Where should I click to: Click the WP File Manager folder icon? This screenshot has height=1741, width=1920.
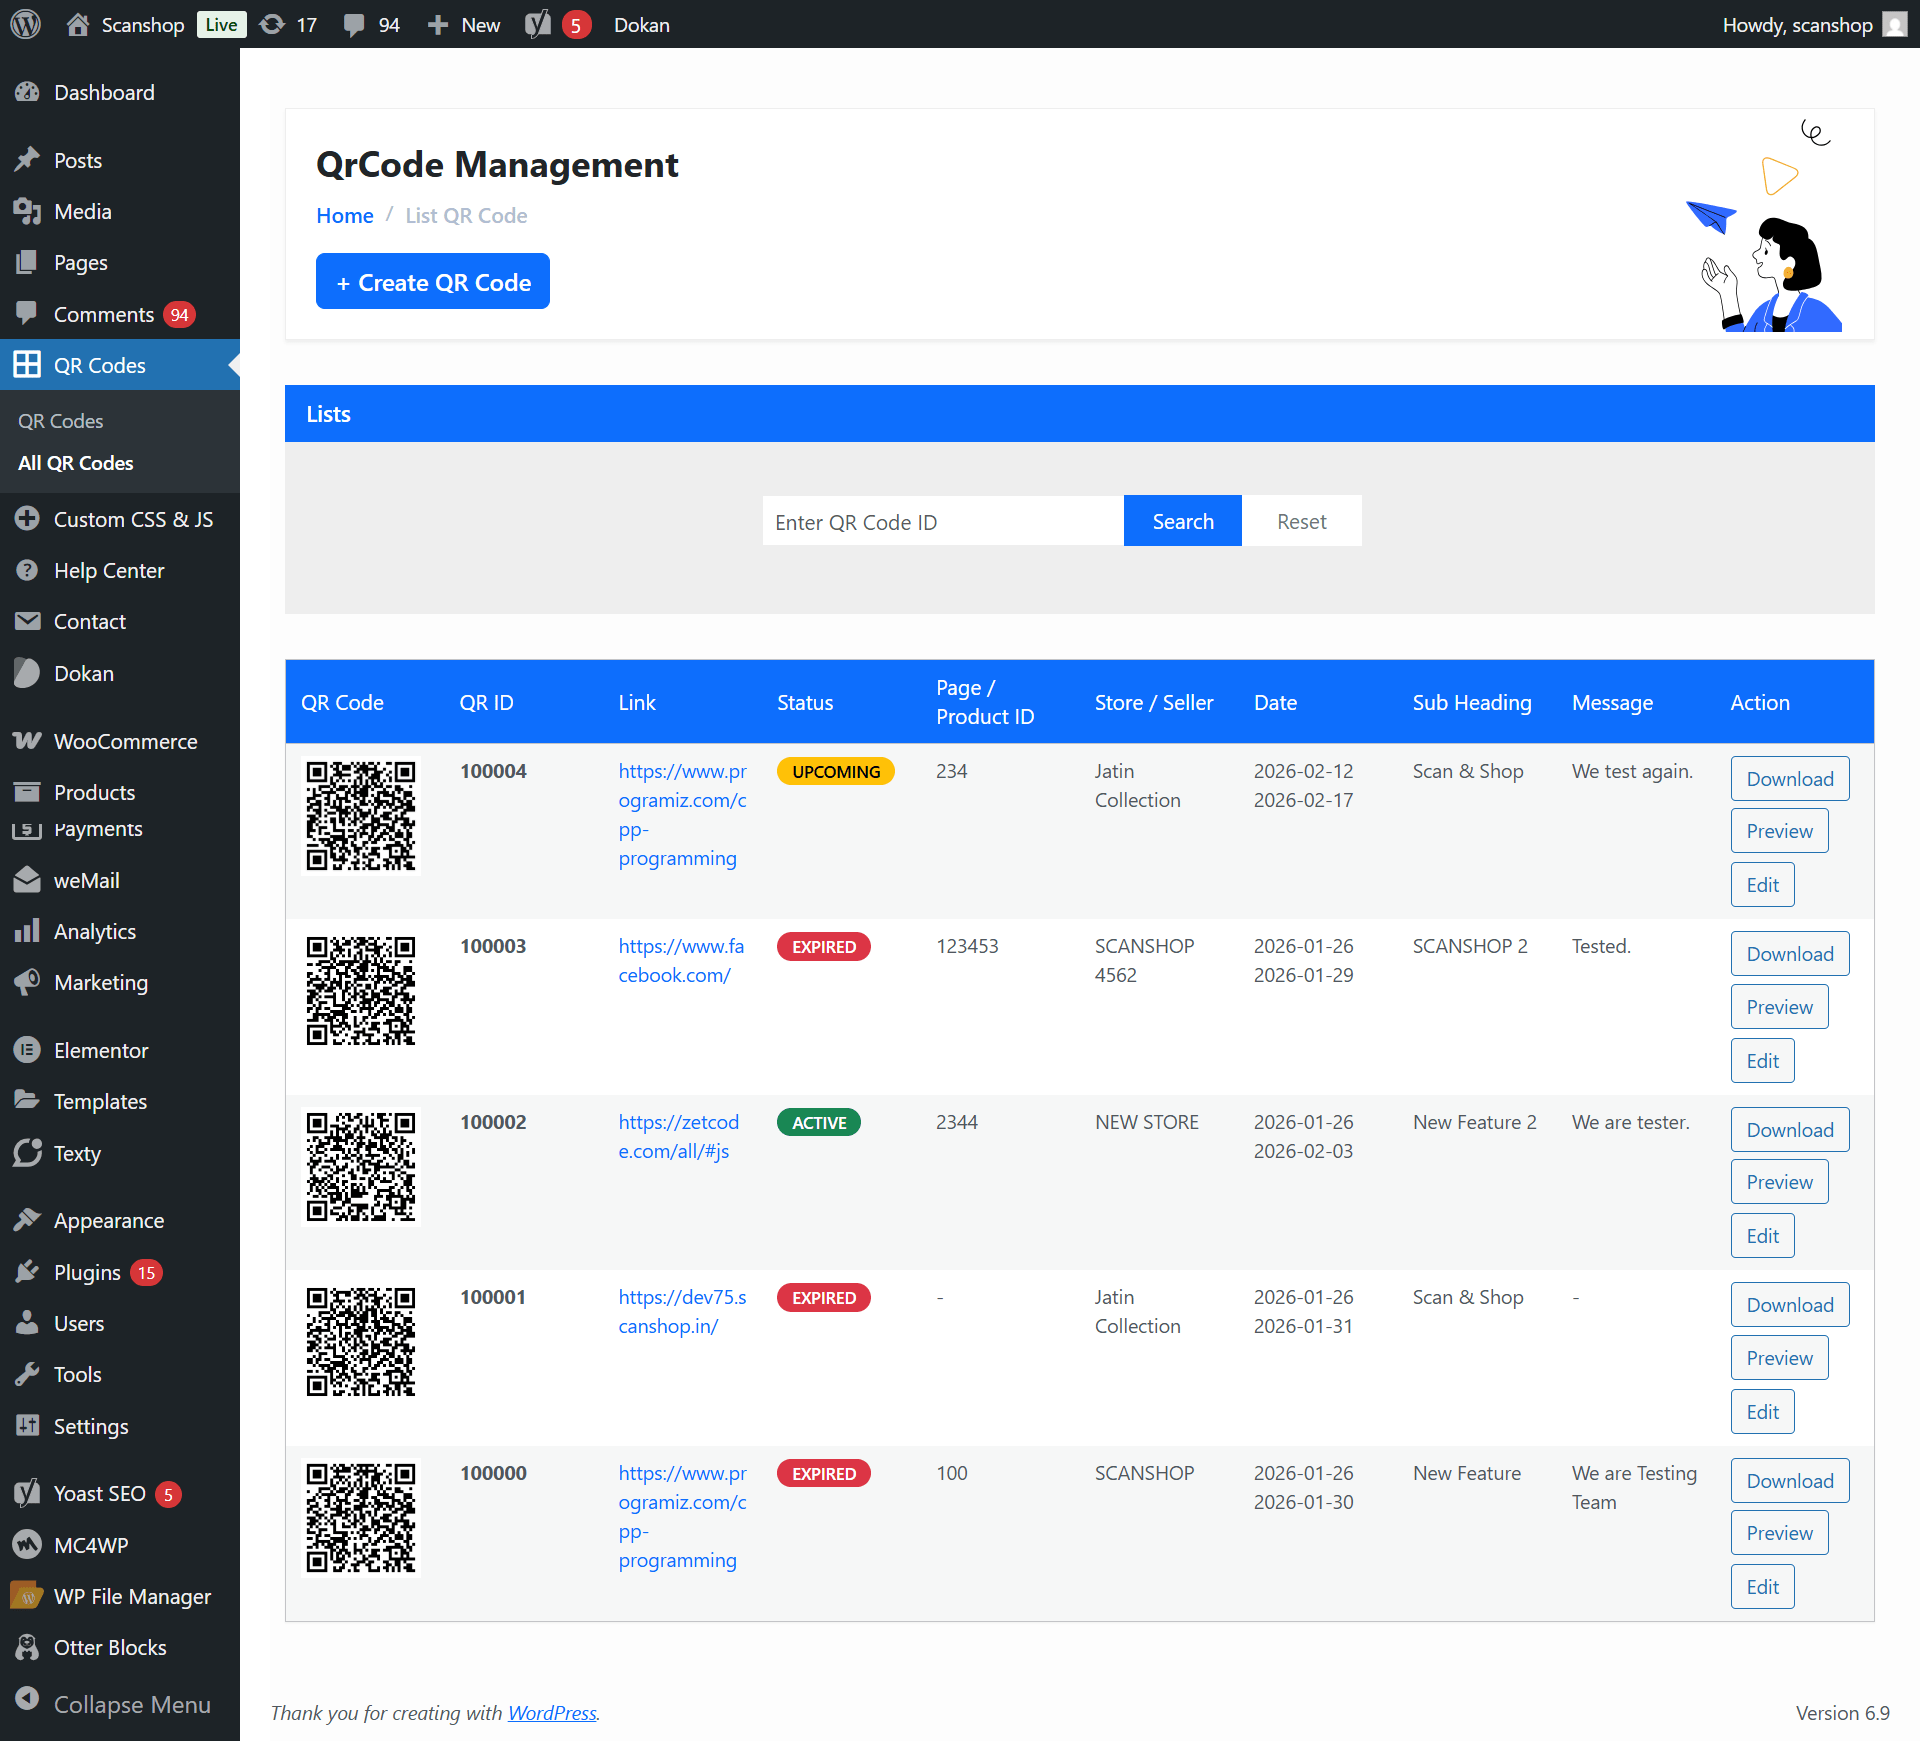click(27, 1596)
